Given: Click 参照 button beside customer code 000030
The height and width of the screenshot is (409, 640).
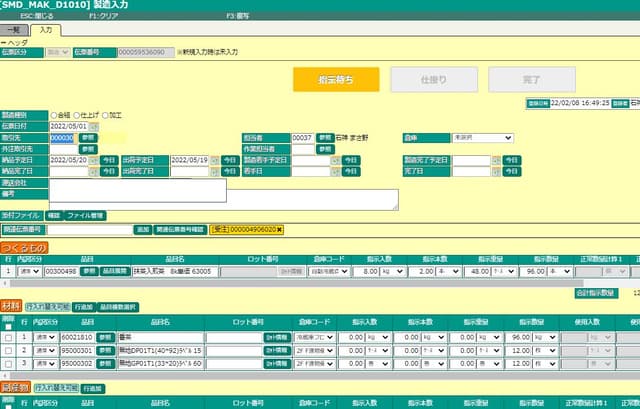Looking at the screenshot, I should click(88, 138).
